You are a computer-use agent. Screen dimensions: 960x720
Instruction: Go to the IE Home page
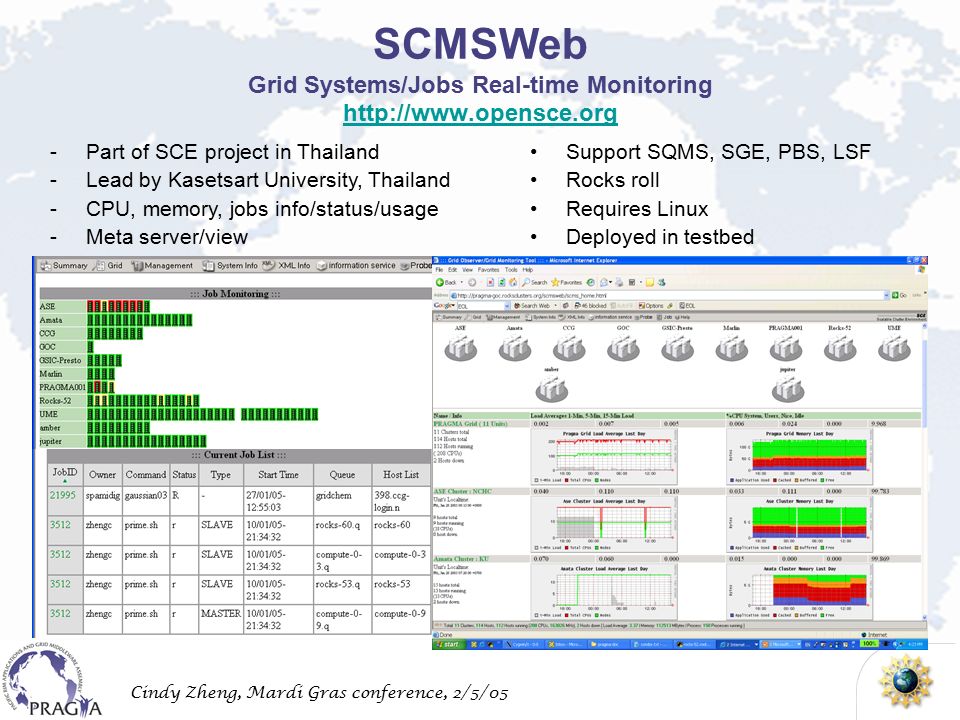click(513, 282)
